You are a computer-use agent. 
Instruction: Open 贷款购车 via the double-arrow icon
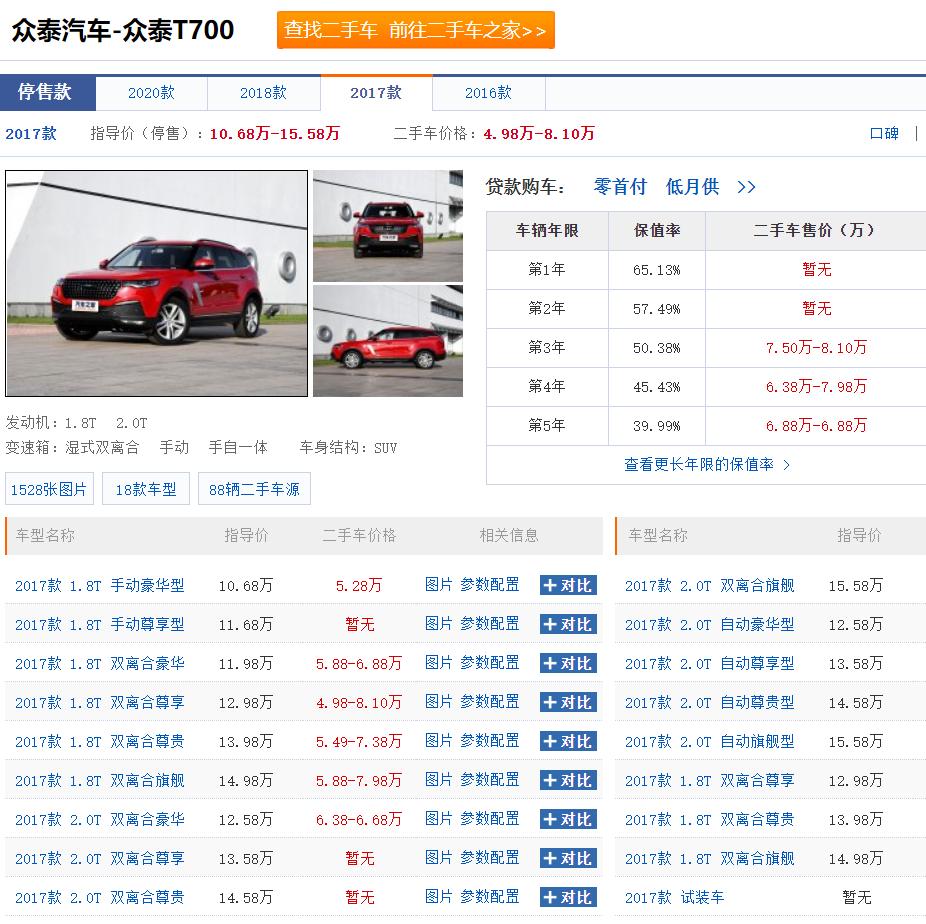click(x=747, y=187)
